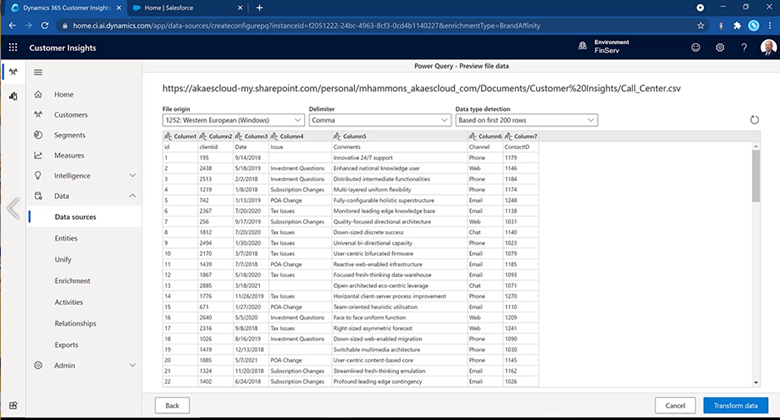Click the Transform data button
Screen dimensions: 780x420
(x=736, y=406)
